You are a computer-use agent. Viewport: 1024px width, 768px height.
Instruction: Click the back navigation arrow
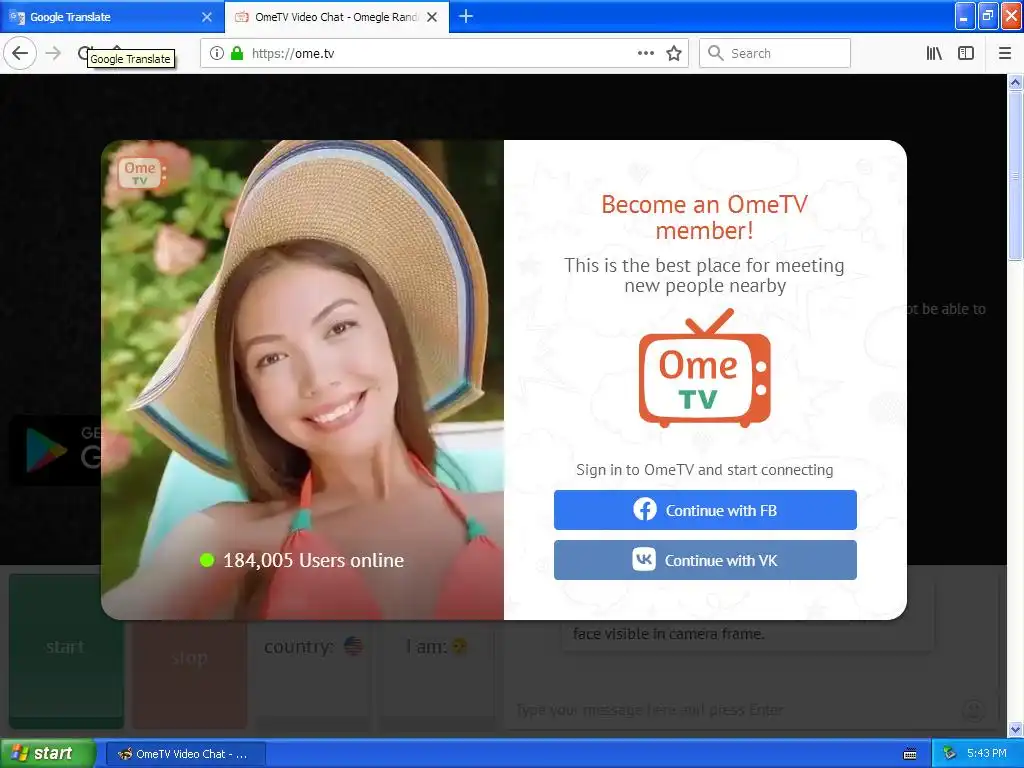(x=20, y=53)
